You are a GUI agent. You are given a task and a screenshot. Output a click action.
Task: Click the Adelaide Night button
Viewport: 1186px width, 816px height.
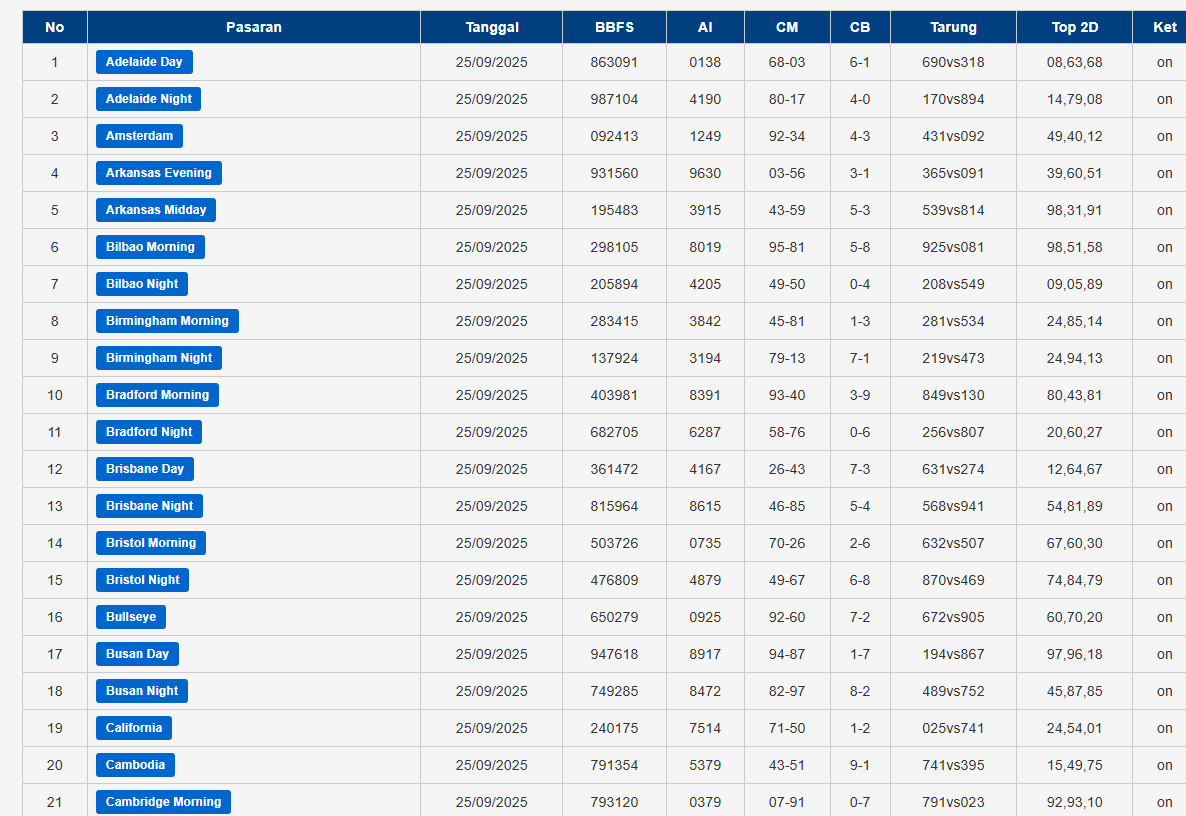pos(148,99)
